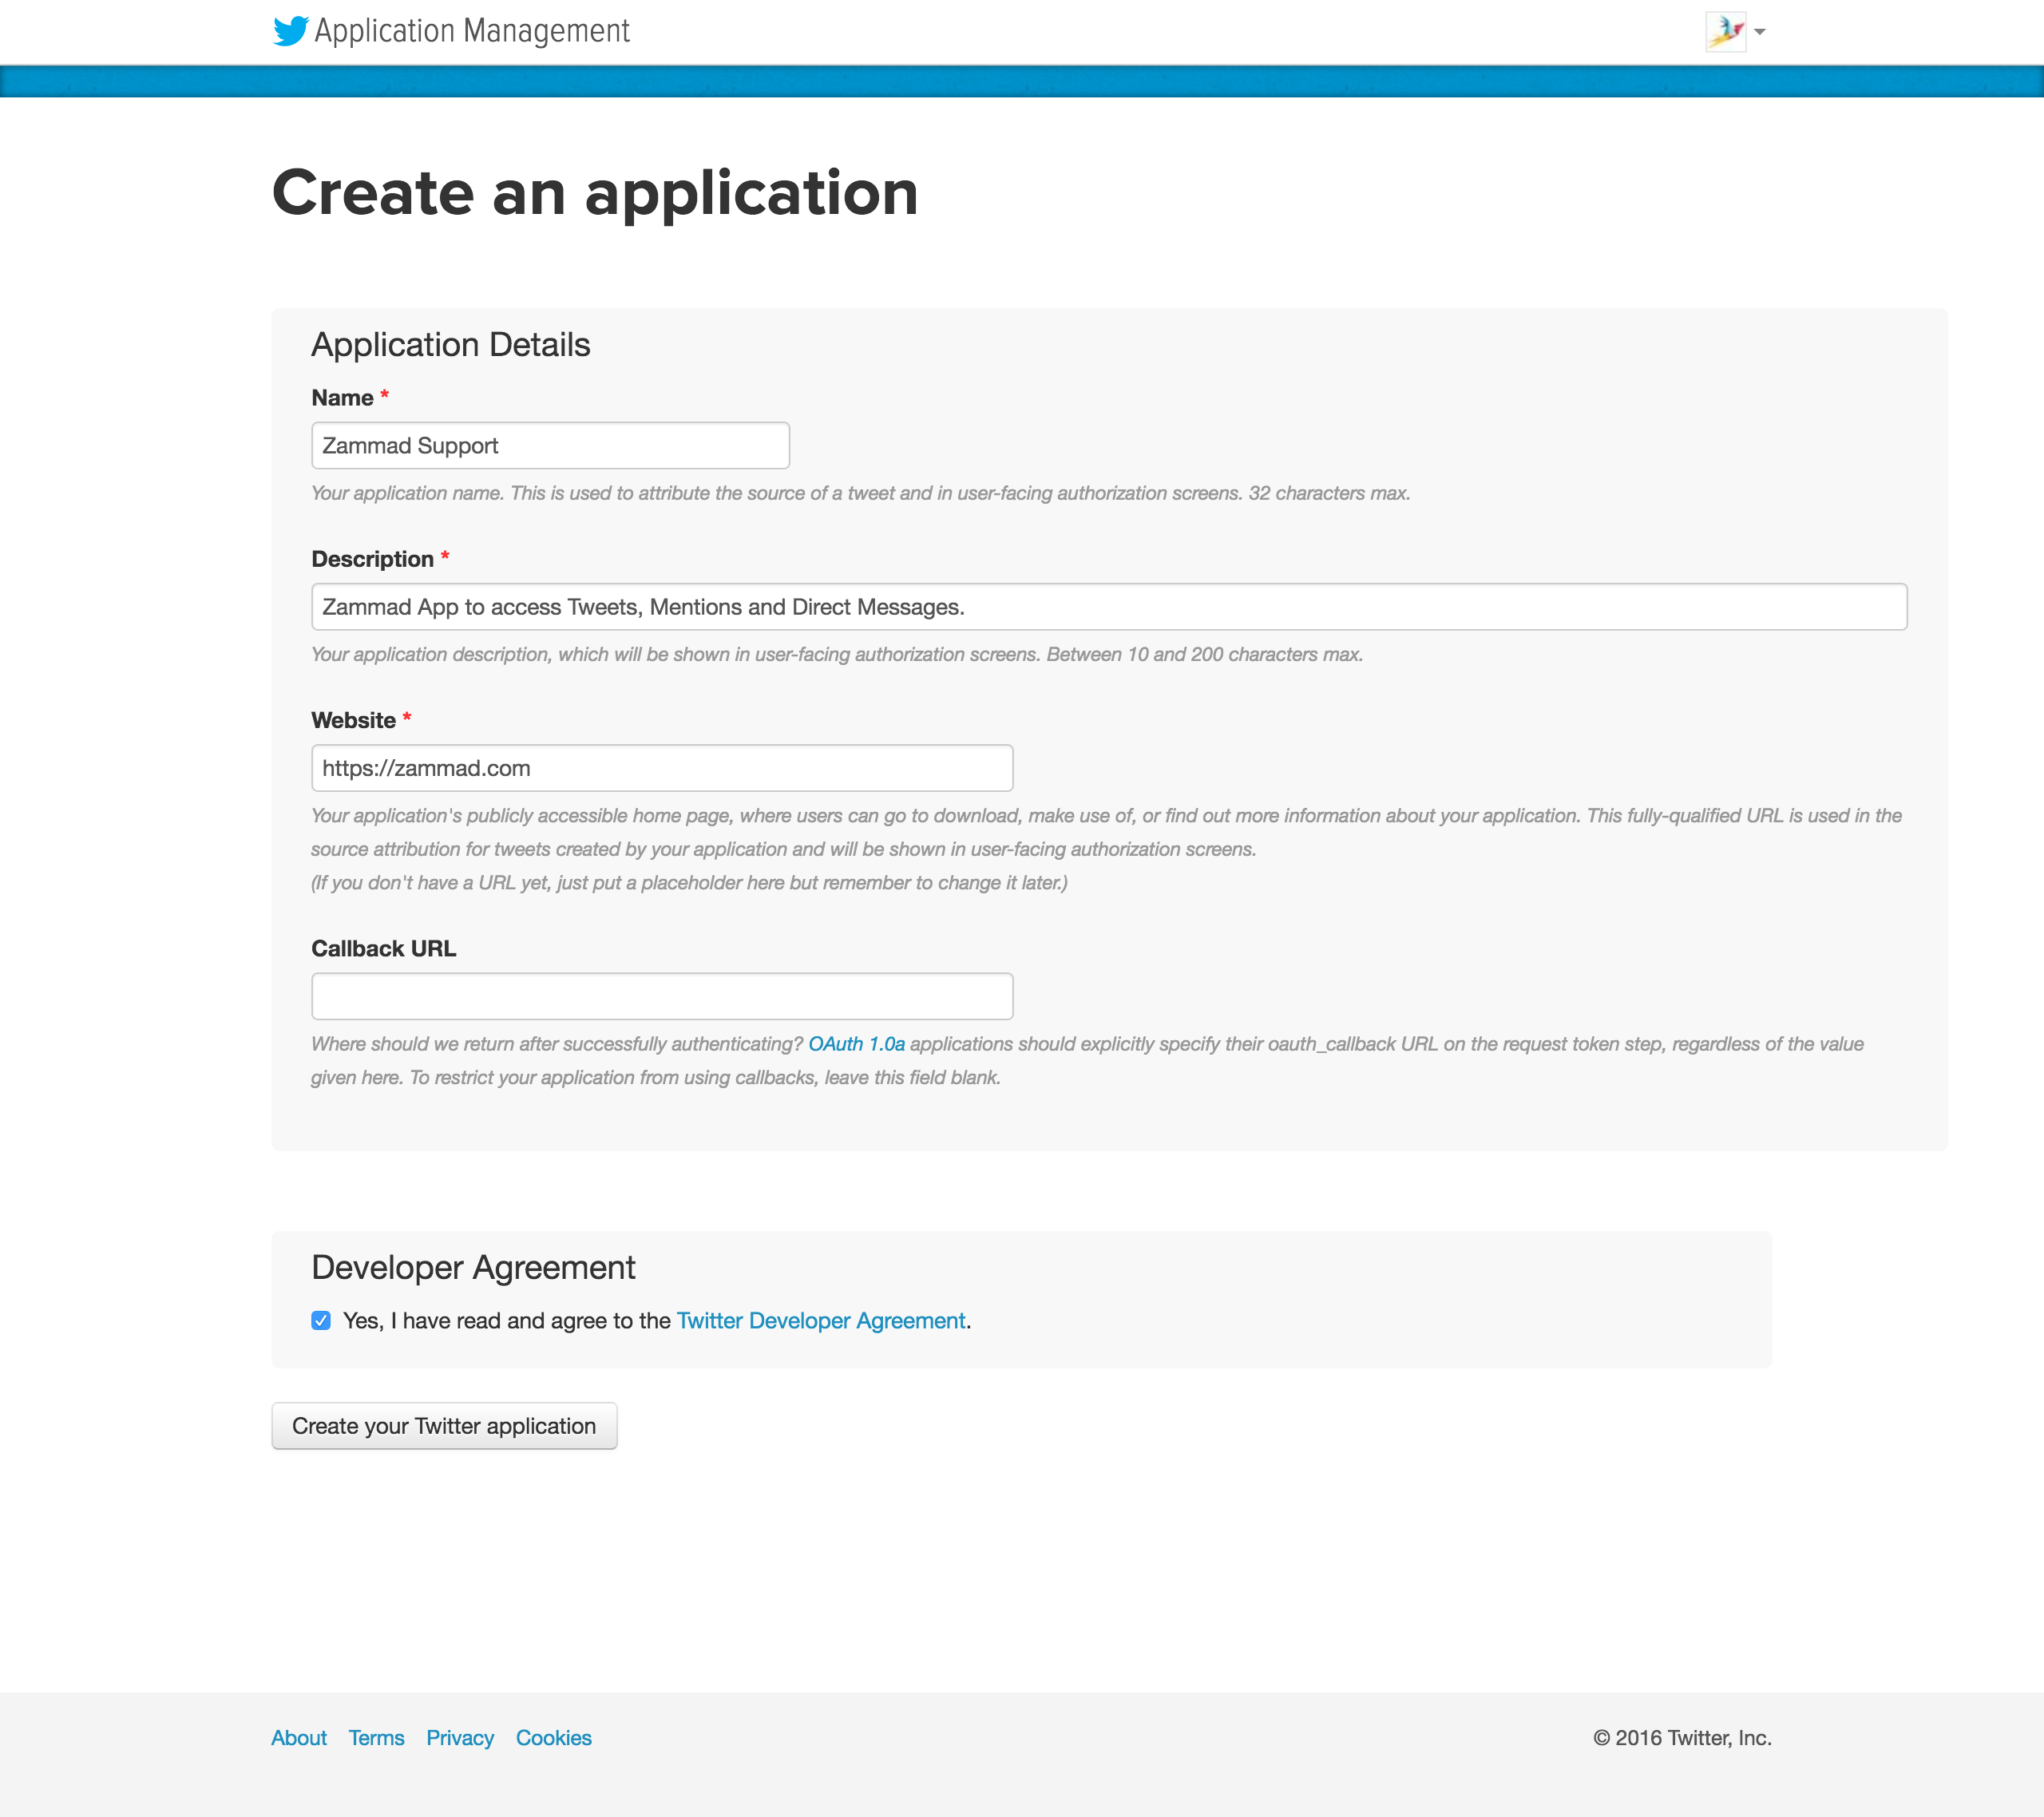Expand the account dropdown arrow
The height and width of the screenshot is (1817, 2044).
[x=1760, y=32]
